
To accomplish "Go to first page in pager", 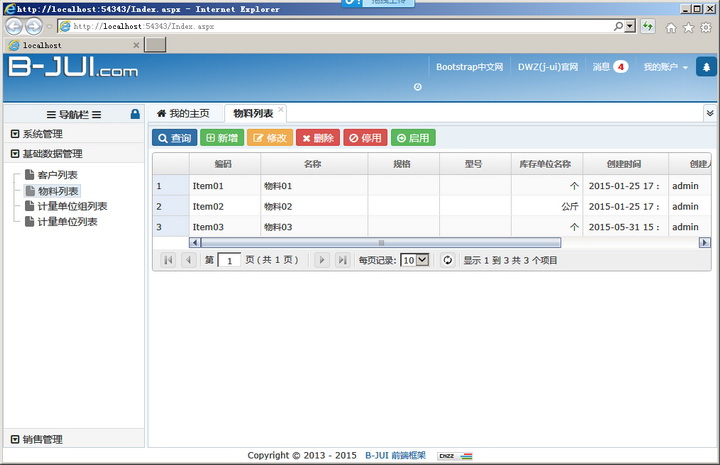I will coord(169,260).
